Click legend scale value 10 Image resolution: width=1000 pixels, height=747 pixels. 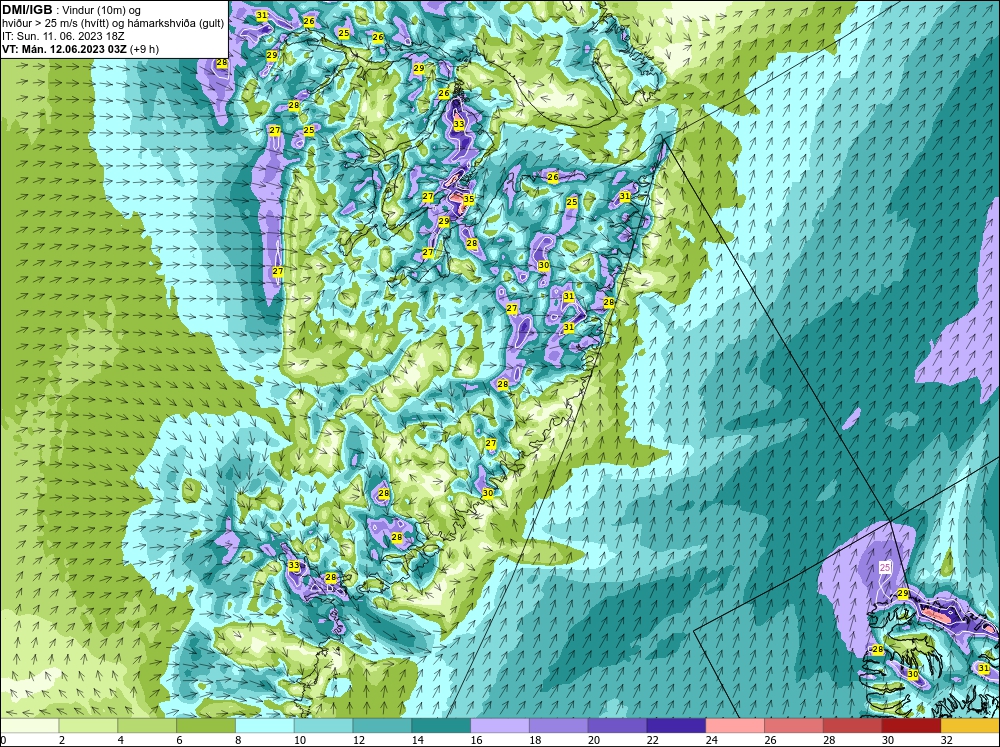pyautogui.click(x=300, y=740)
